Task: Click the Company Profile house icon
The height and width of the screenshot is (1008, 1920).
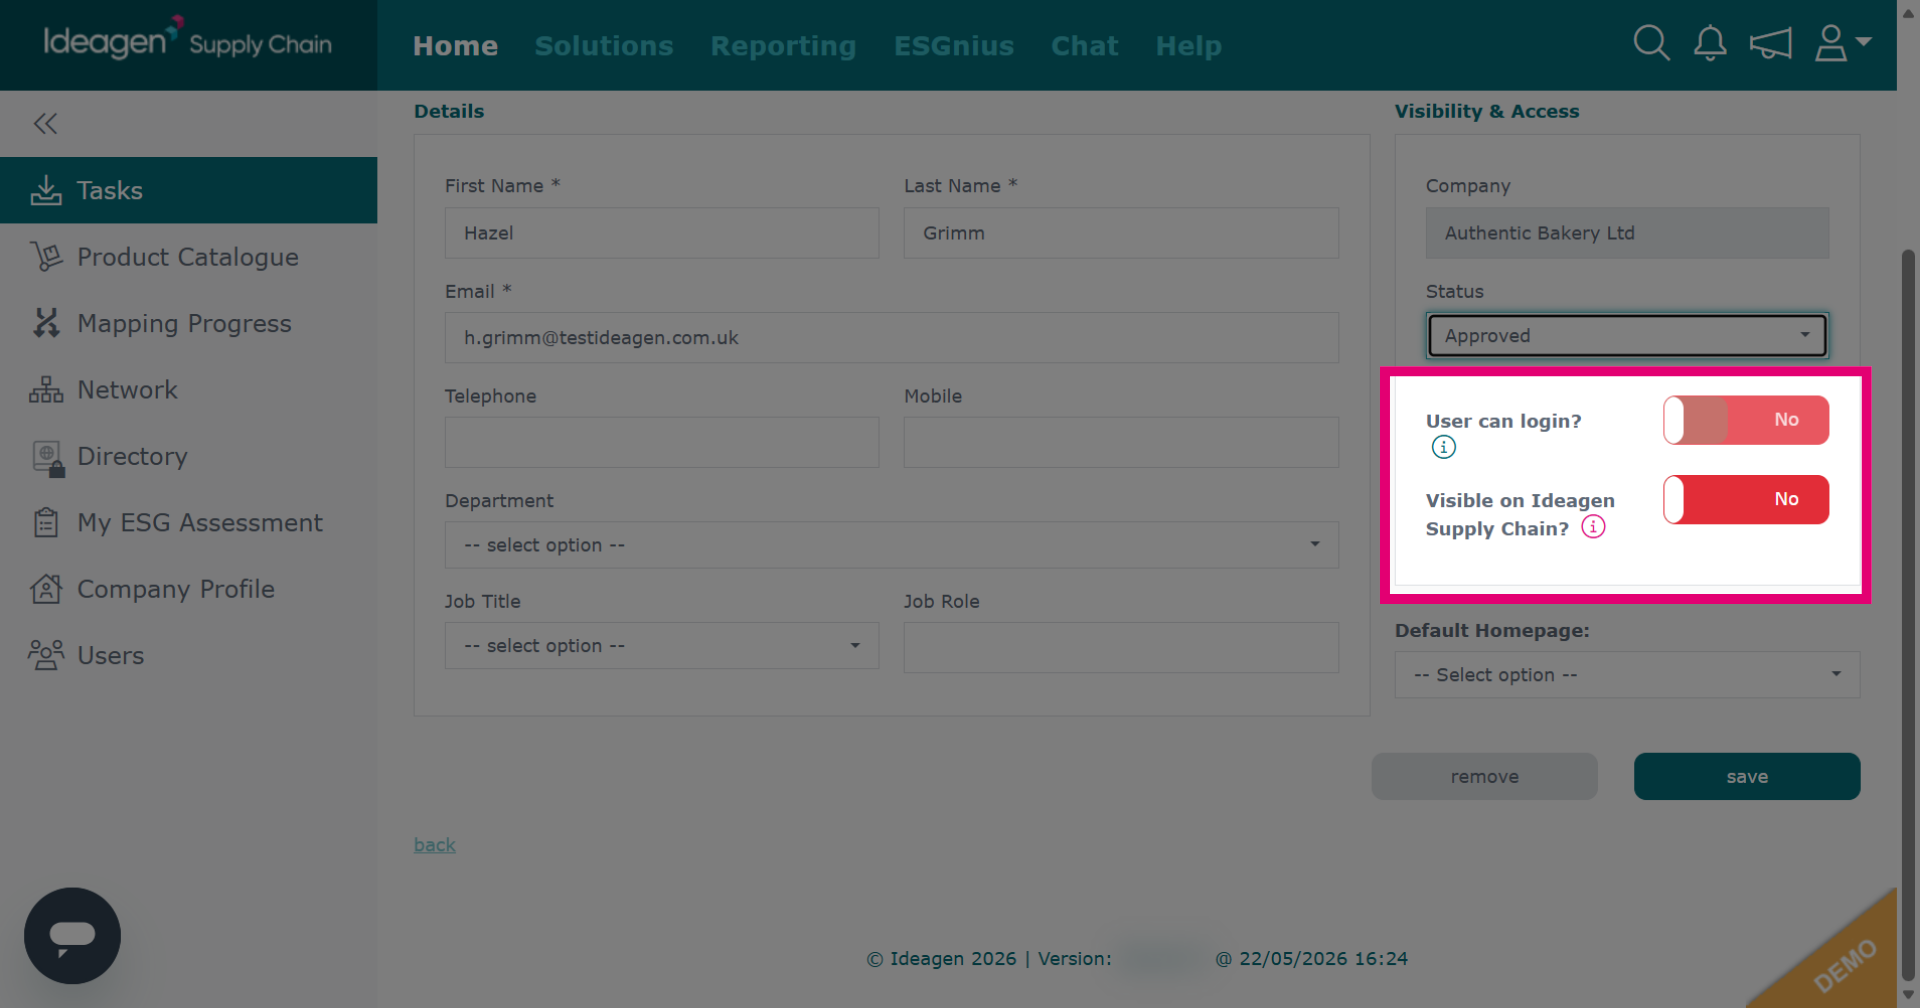Action: tap(46, 589)
